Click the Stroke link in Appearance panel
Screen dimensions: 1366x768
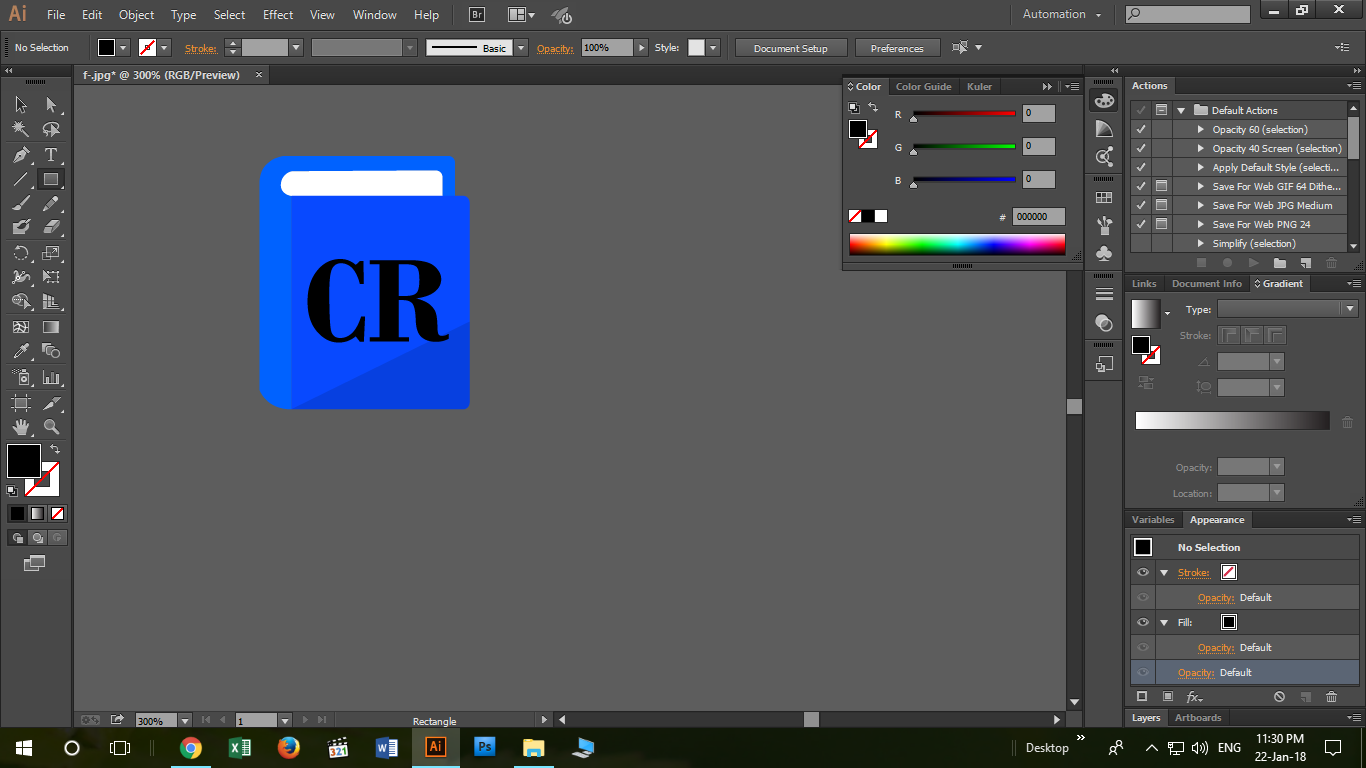click(1193, 573)
